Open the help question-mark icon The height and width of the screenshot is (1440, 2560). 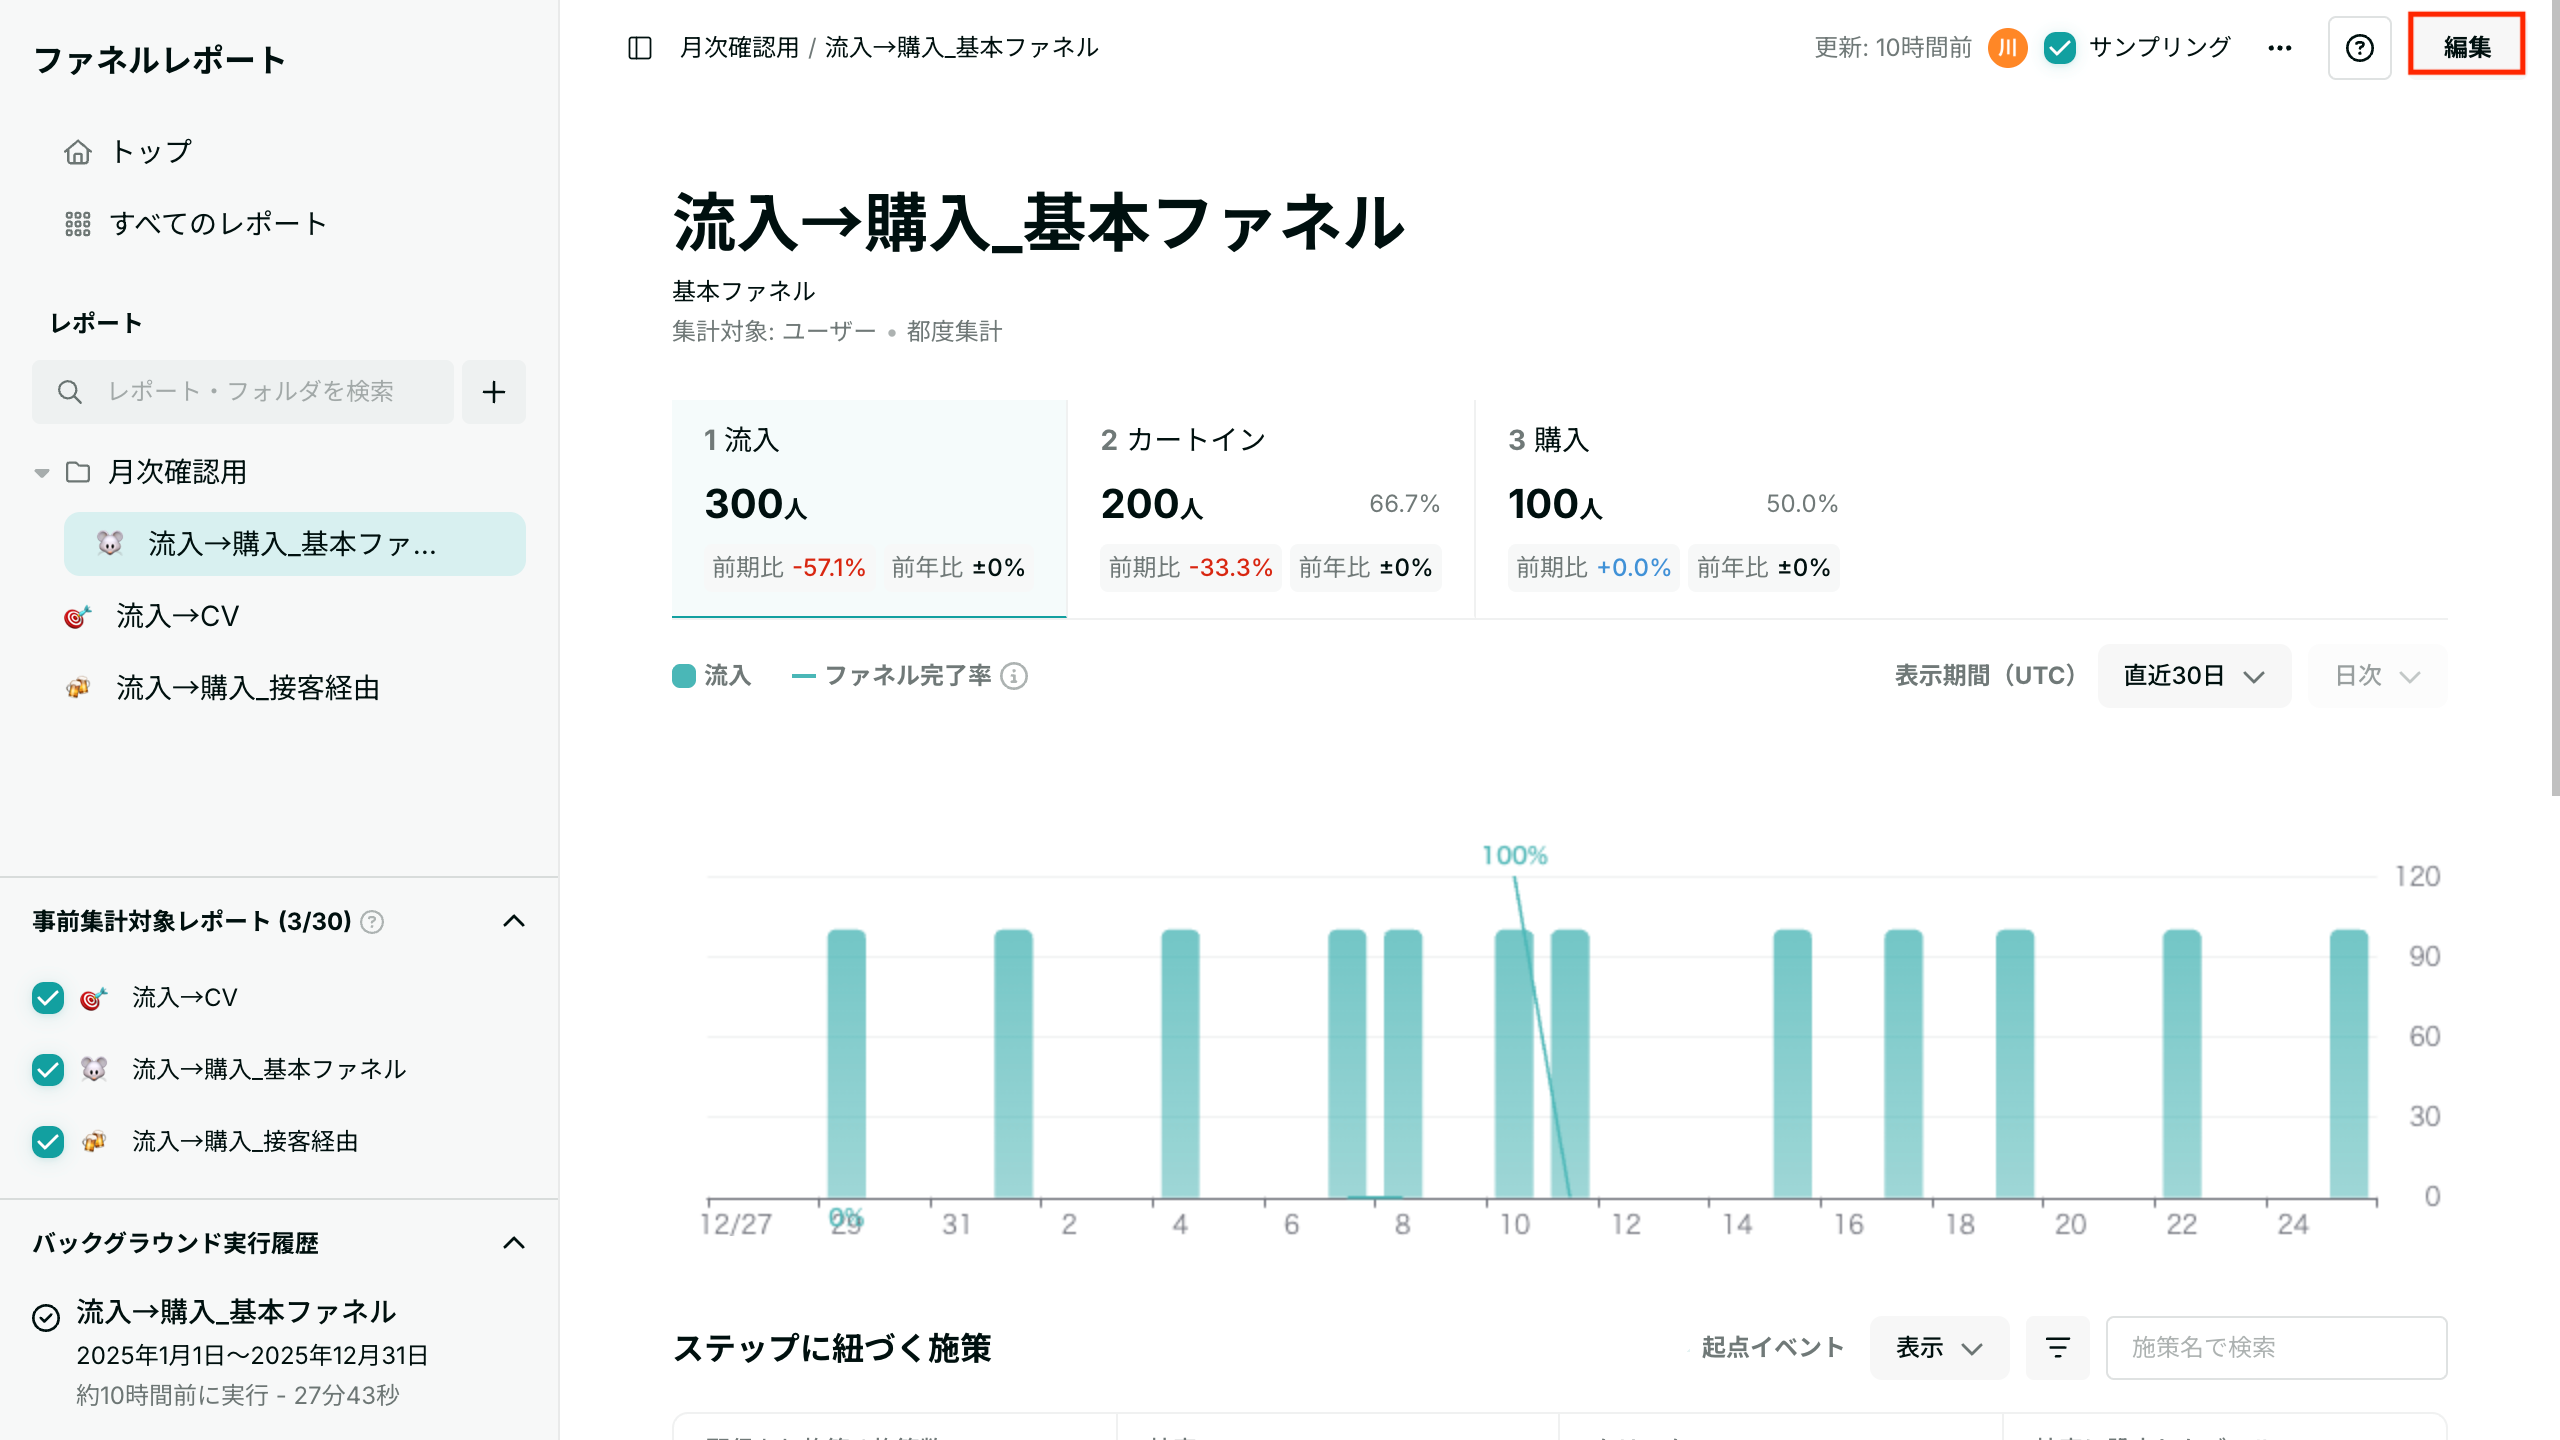pyautogui.click(x=2359, y=47)
